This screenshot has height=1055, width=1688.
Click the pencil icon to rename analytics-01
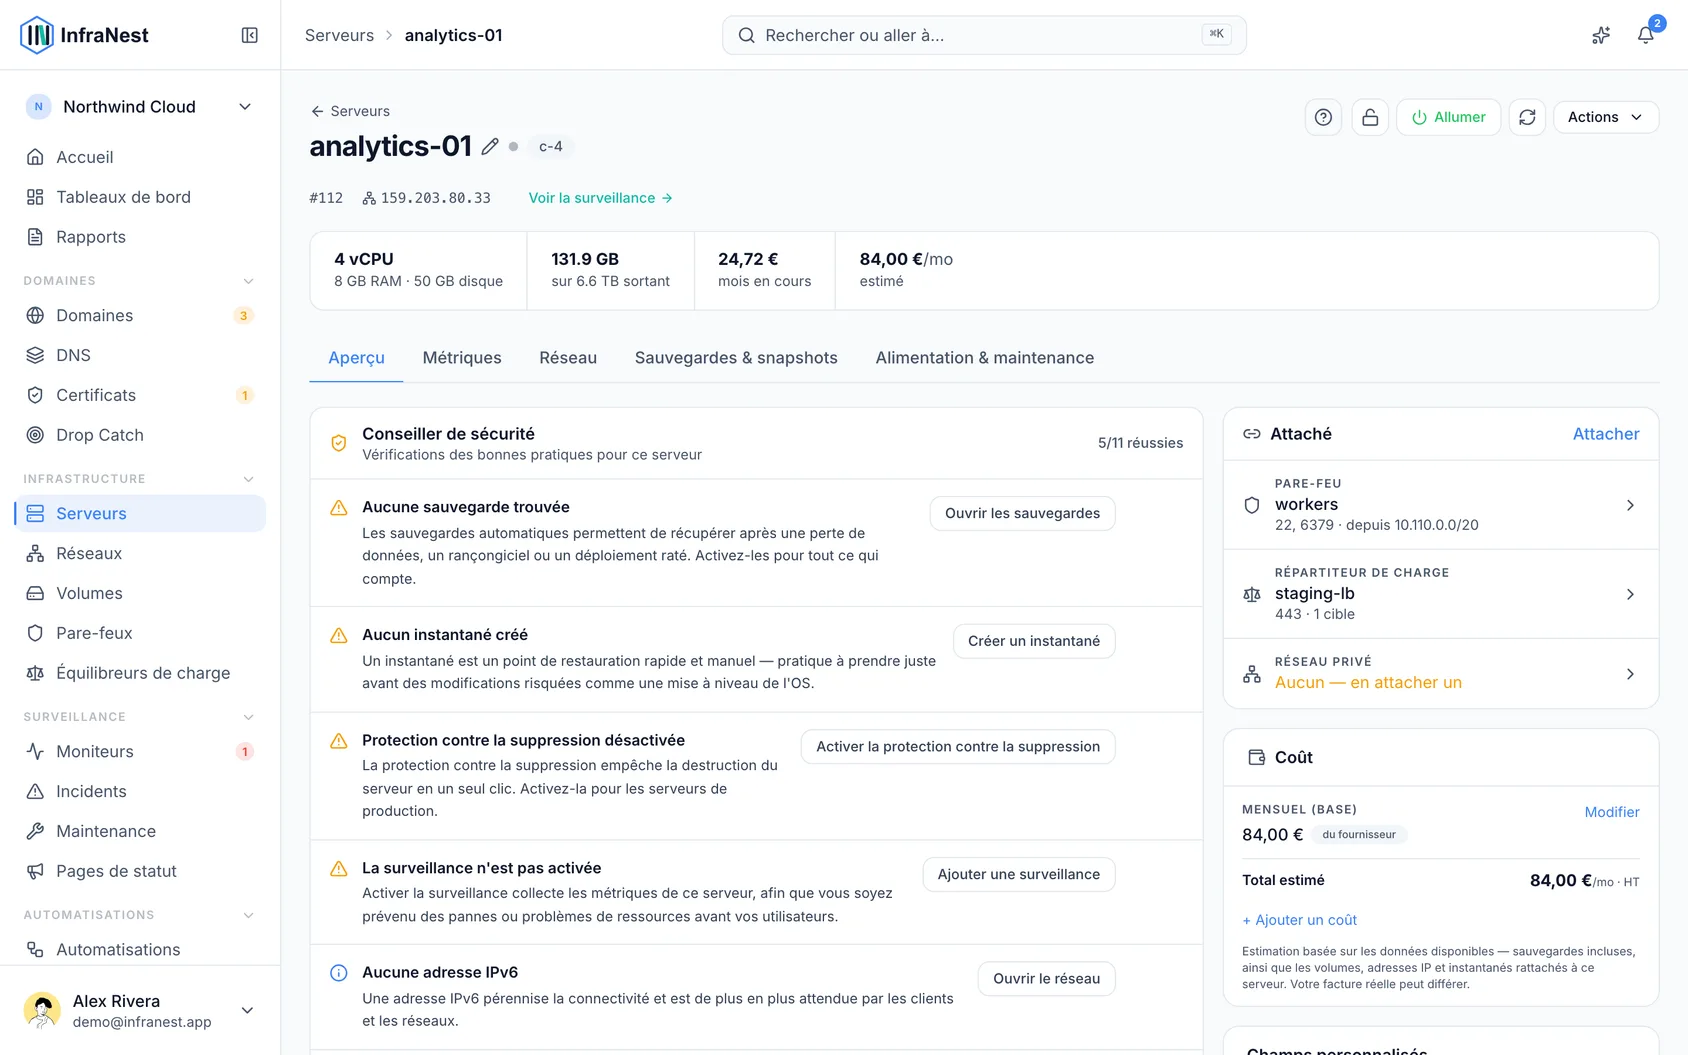click(x=490, y=147)
